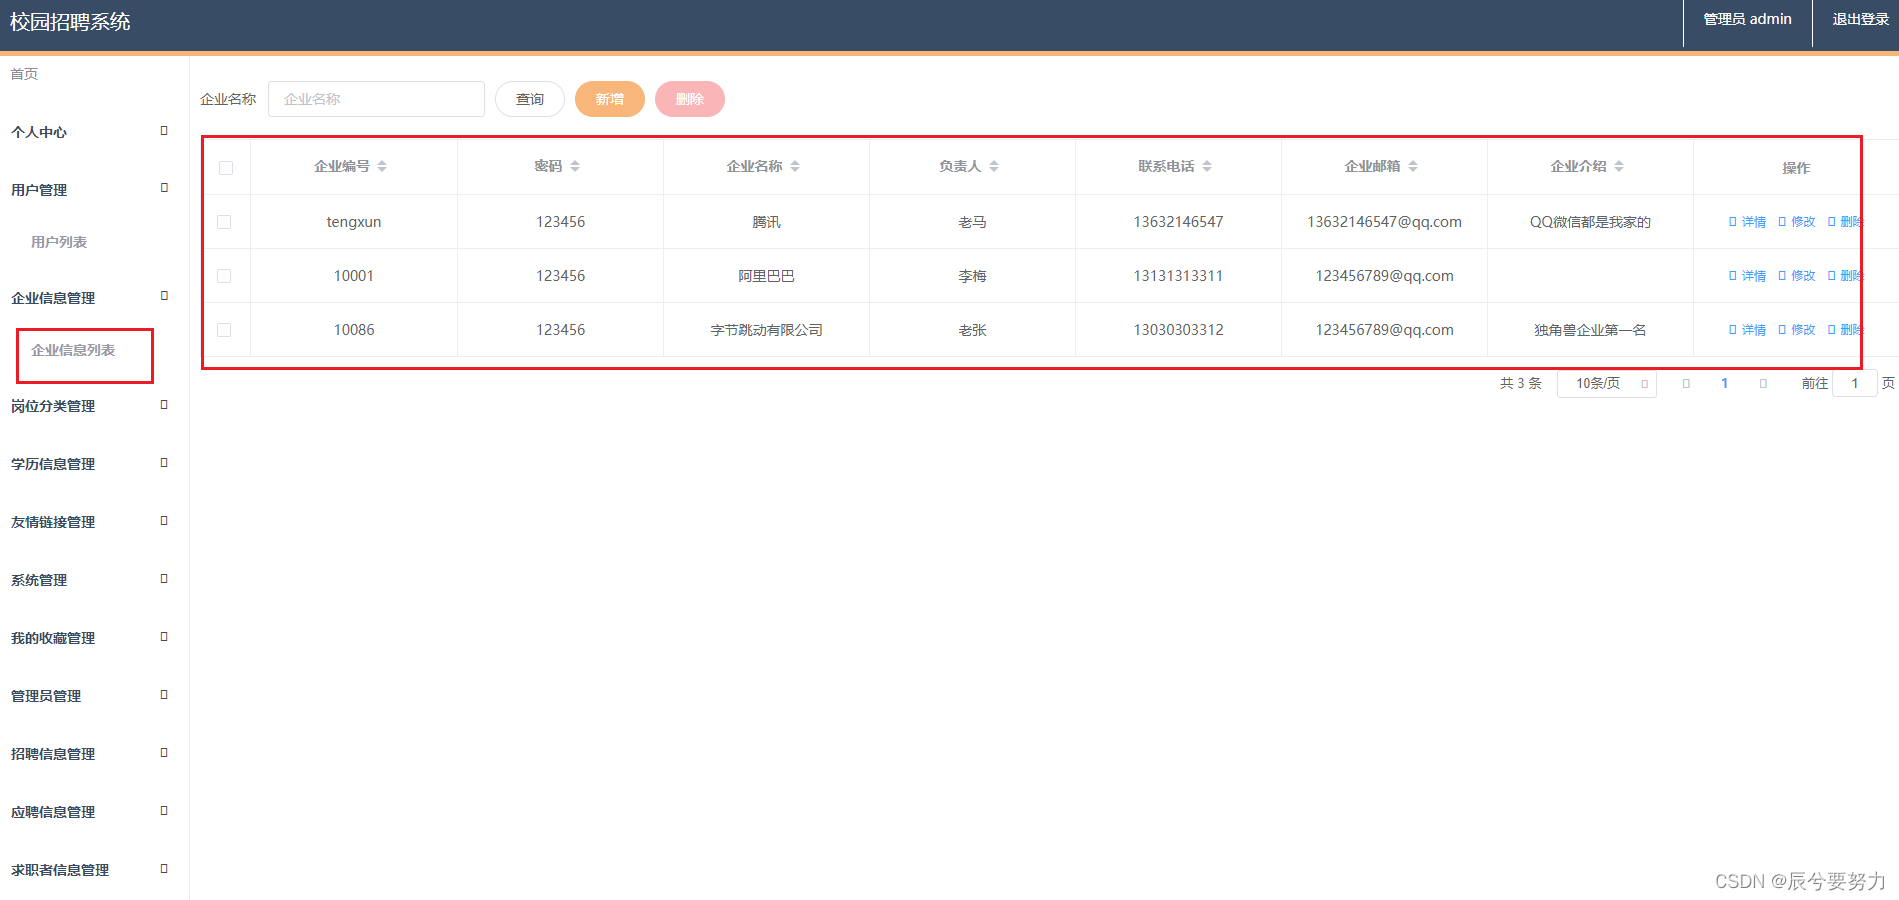Sort 企业介绍 column via caret icon
The height and width of the screenshot is (900, 1899).
(1619, 166)
